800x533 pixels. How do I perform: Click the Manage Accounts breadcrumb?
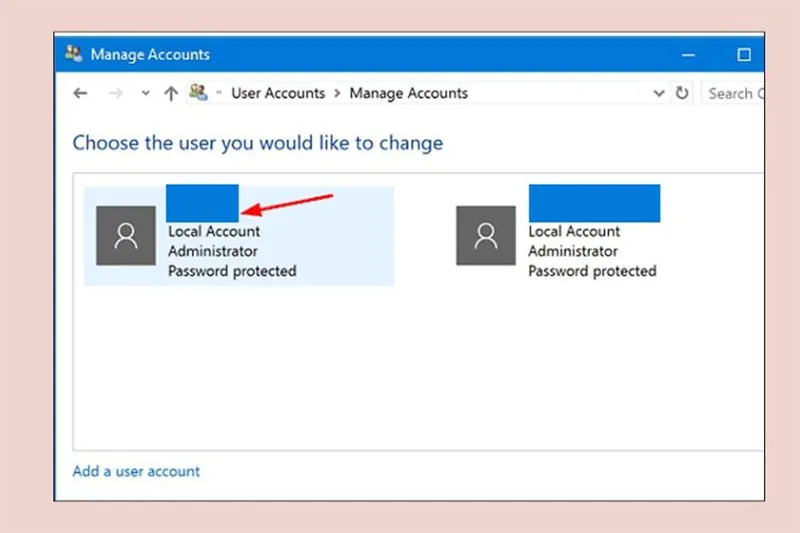(x=409, y=93)
